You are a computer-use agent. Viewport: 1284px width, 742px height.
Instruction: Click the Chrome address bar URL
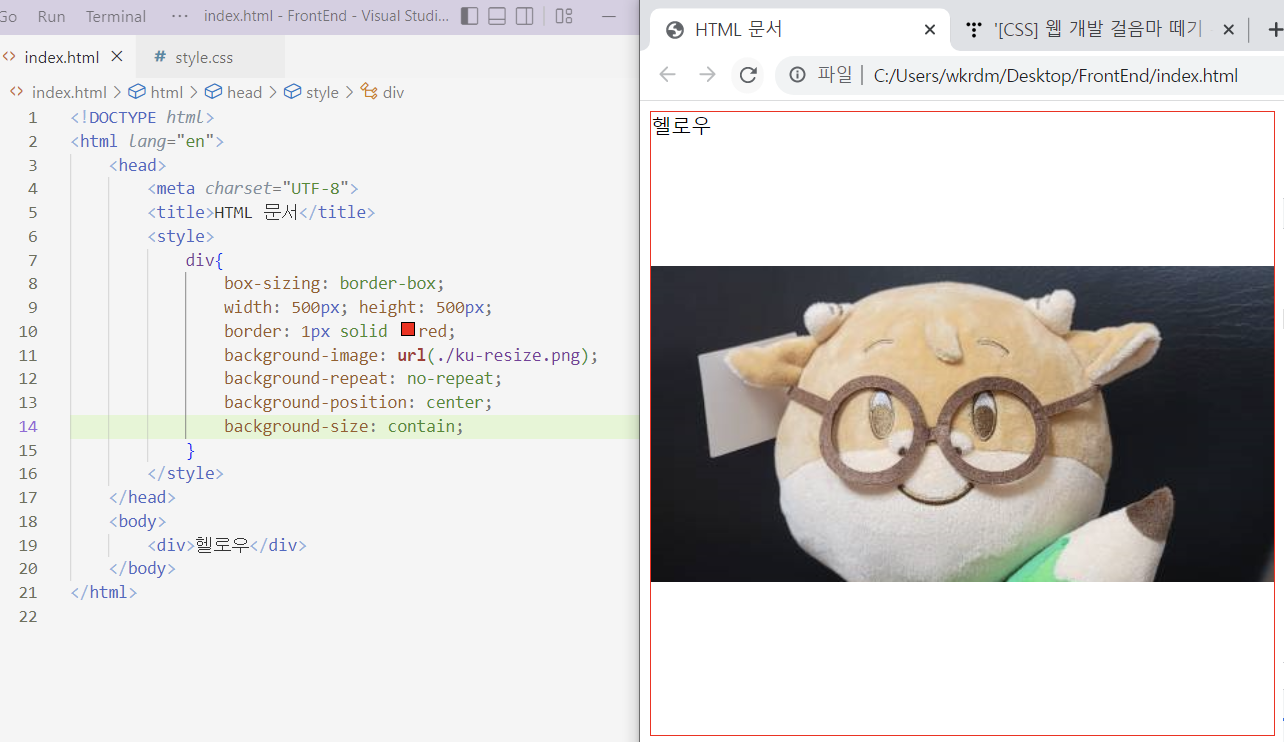click(1055, 75)
